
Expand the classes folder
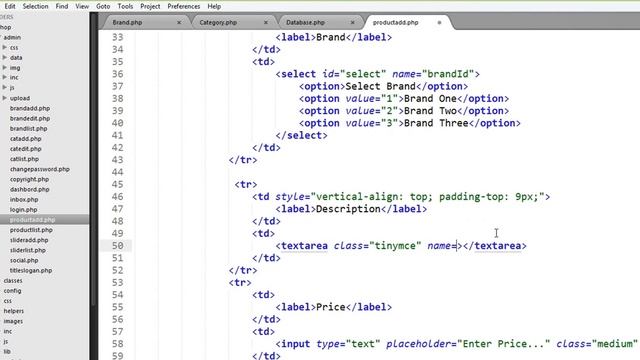pos(13,280)
